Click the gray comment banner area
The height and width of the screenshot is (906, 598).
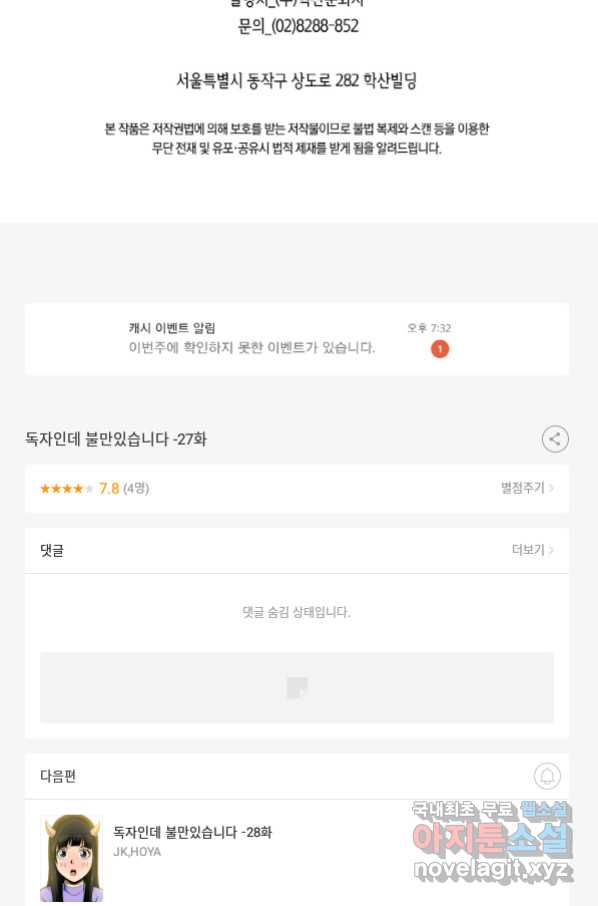(296, 688)
